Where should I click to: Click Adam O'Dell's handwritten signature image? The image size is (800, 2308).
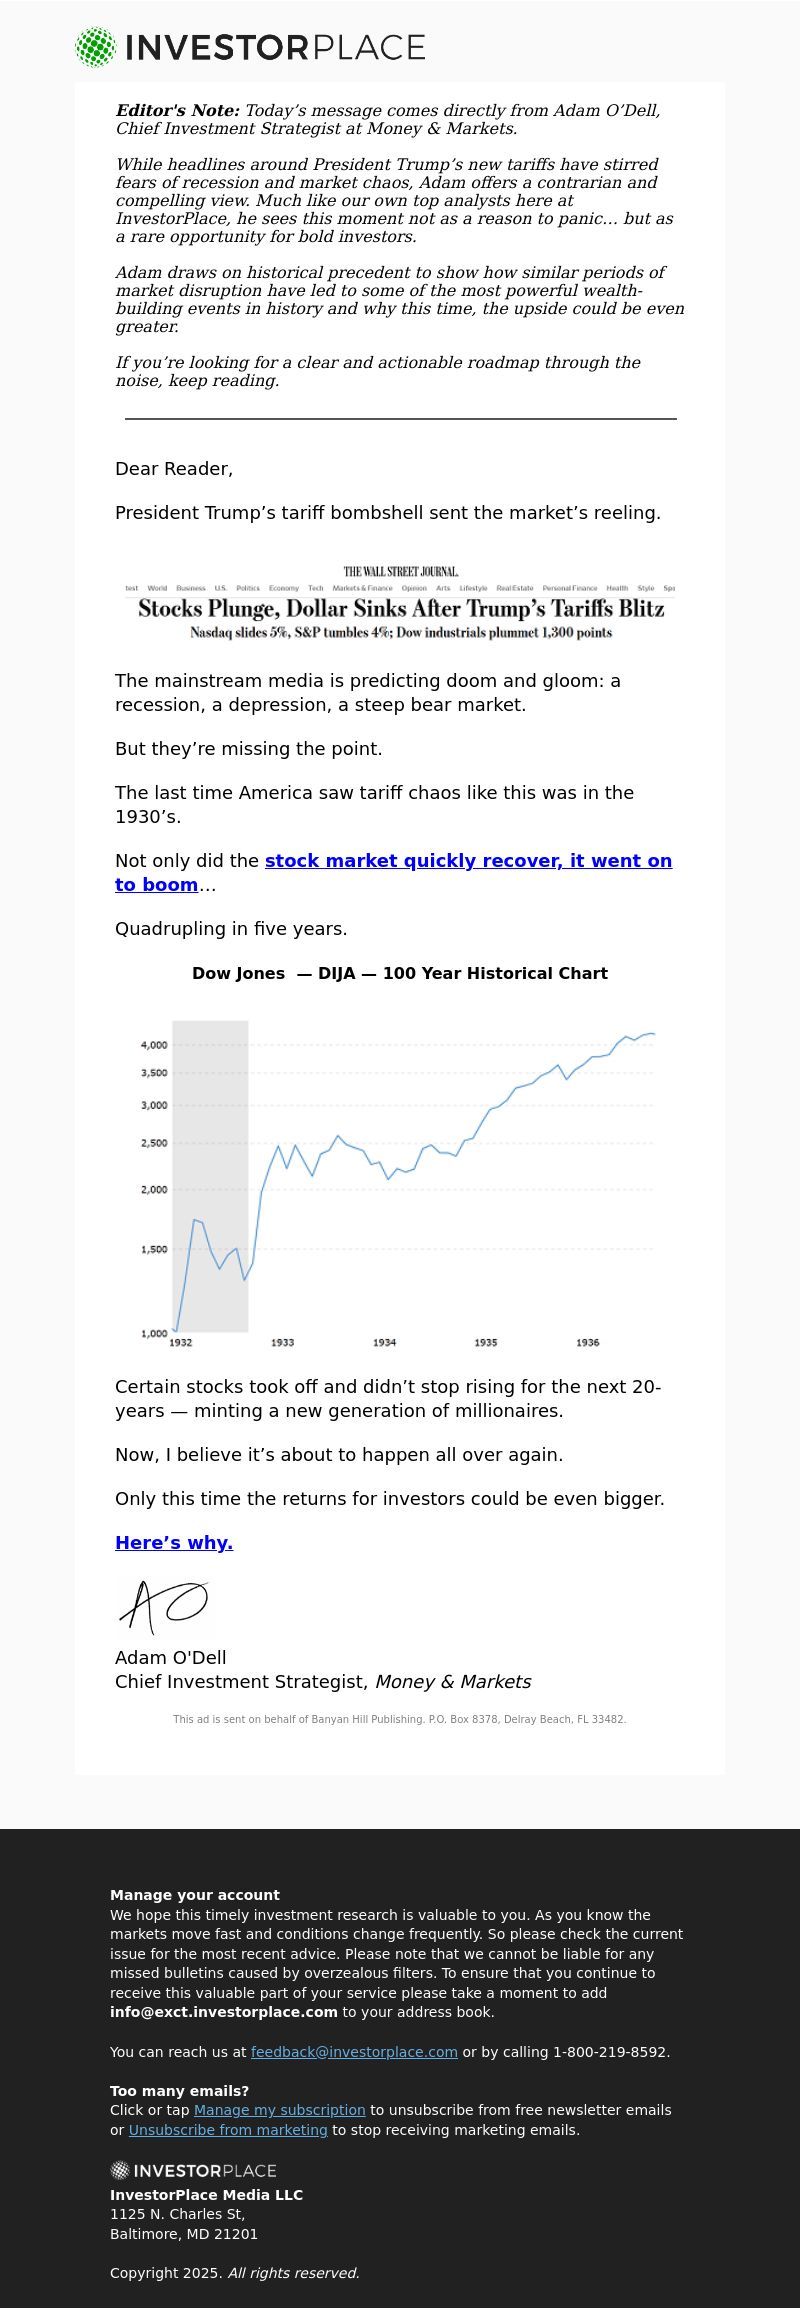[164, 1606]
